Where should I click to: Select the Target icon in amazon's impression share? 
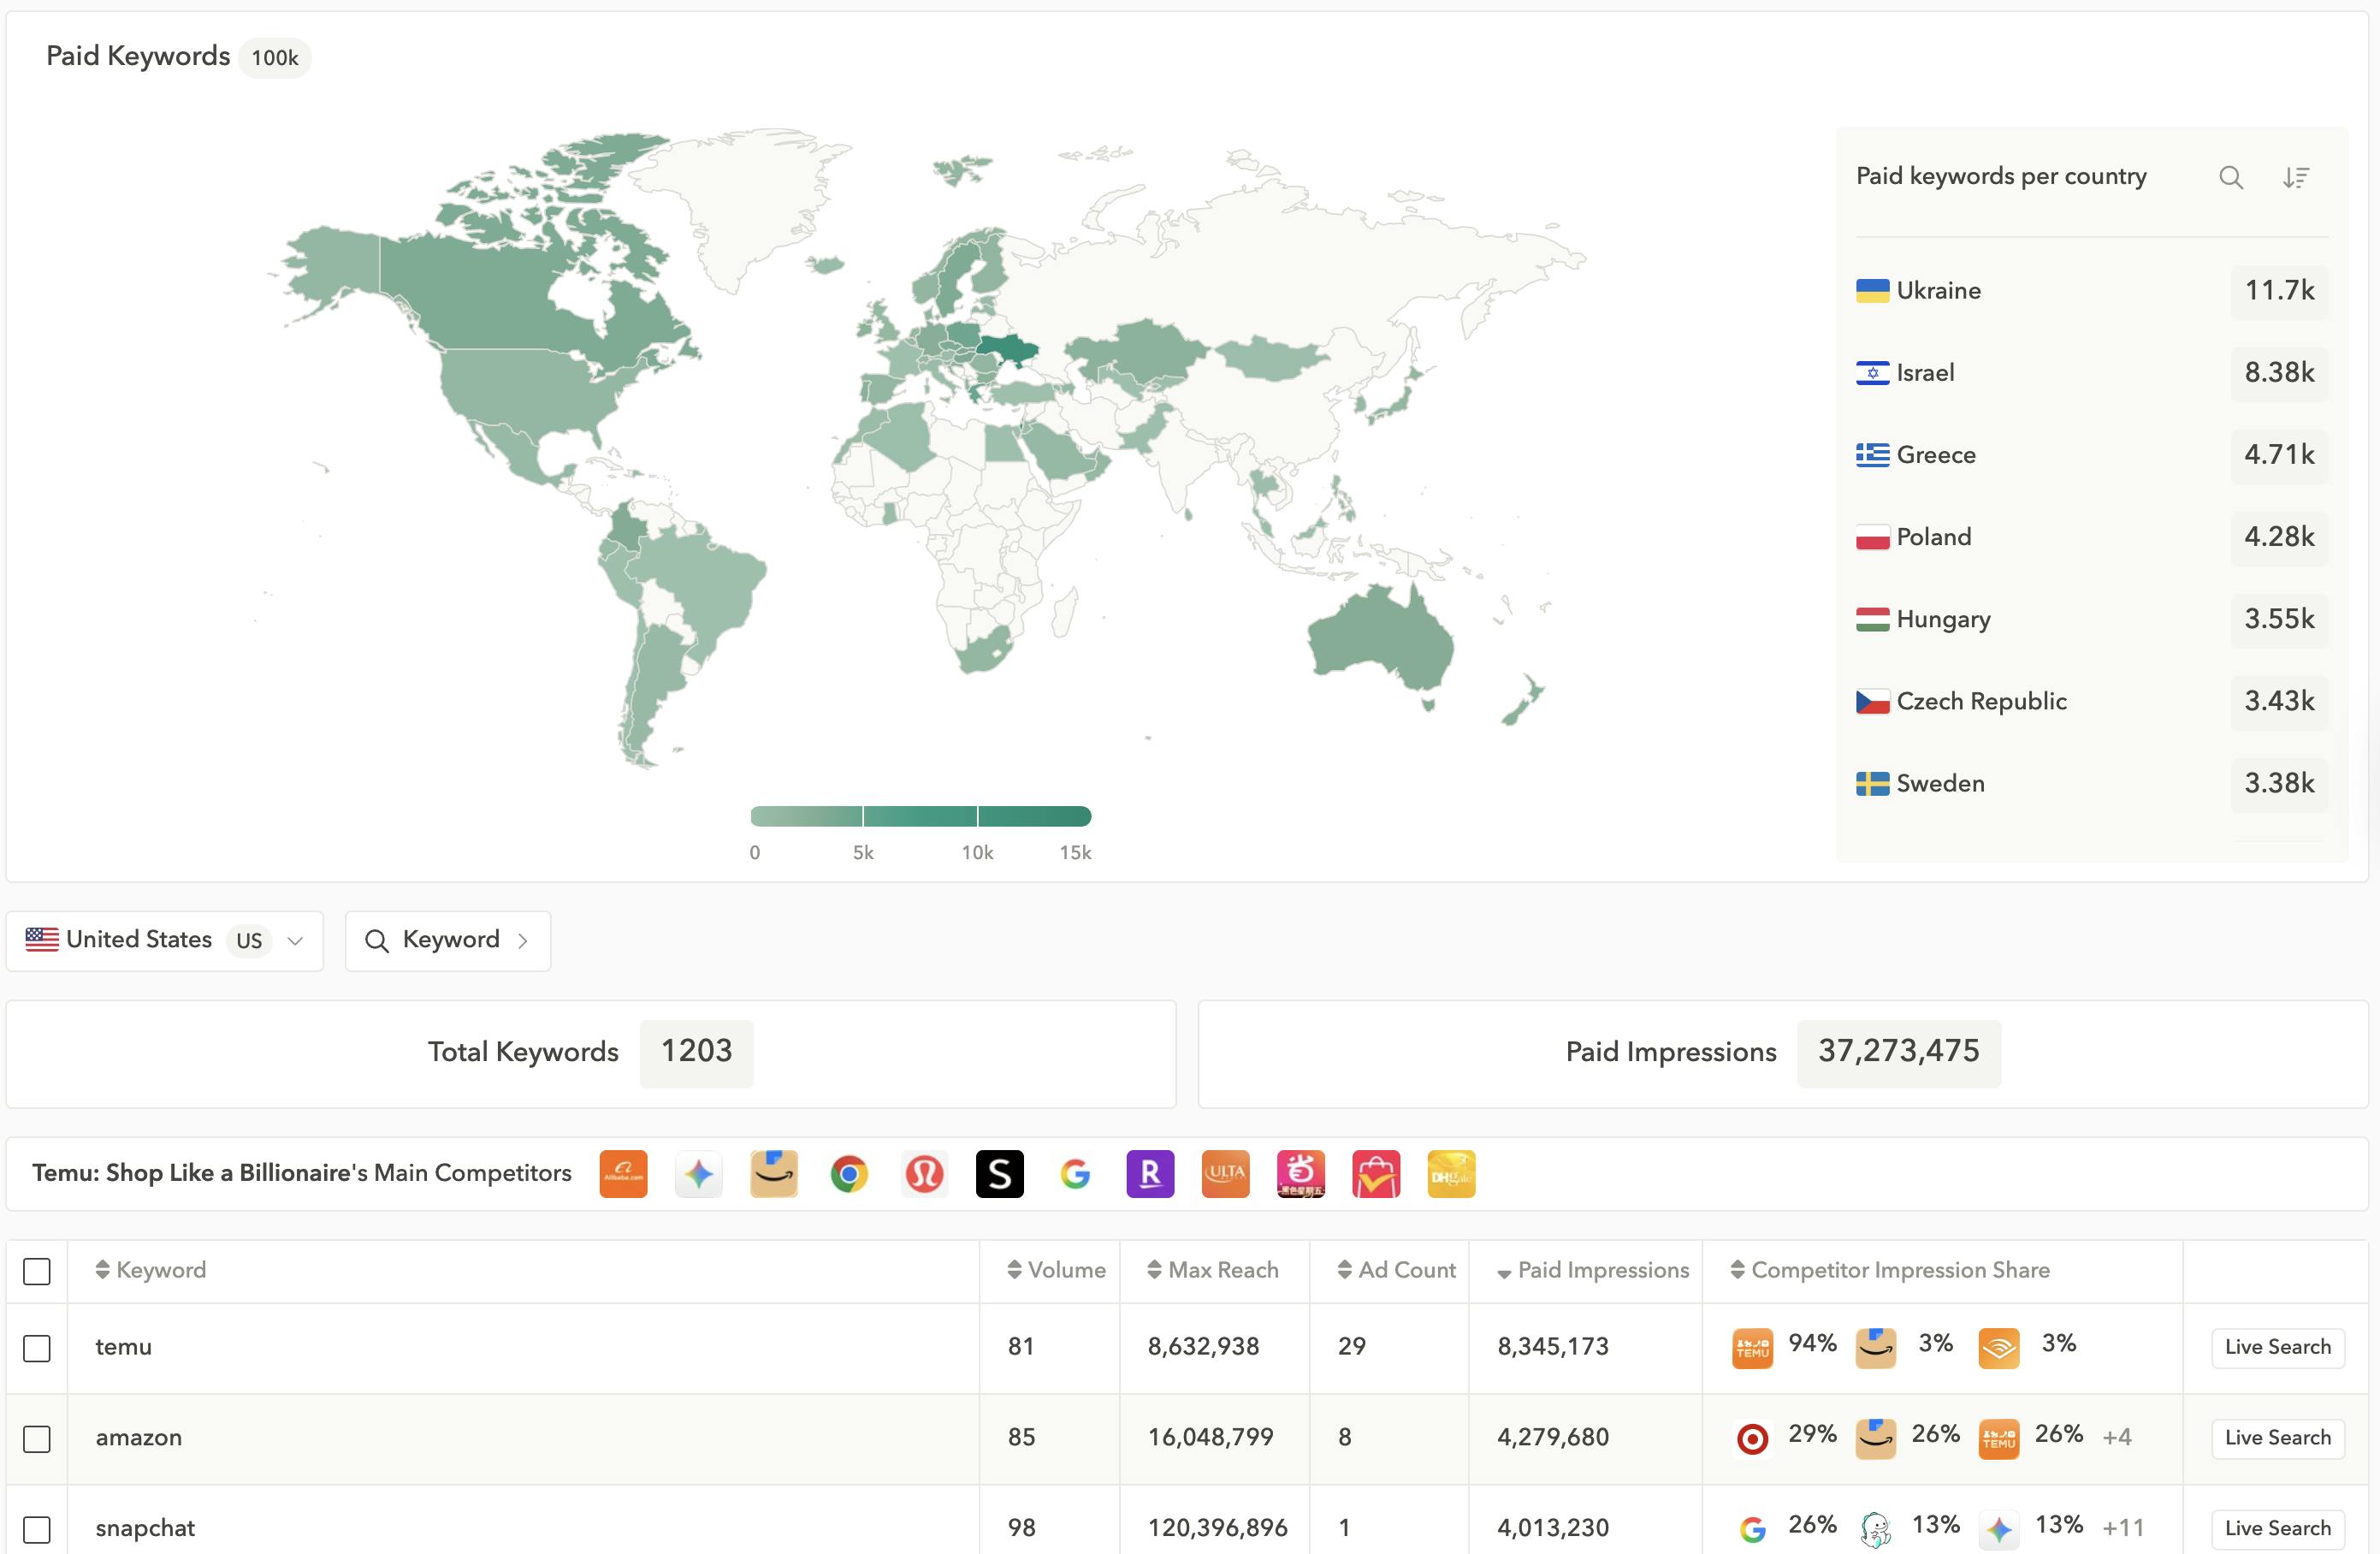1751,1436
